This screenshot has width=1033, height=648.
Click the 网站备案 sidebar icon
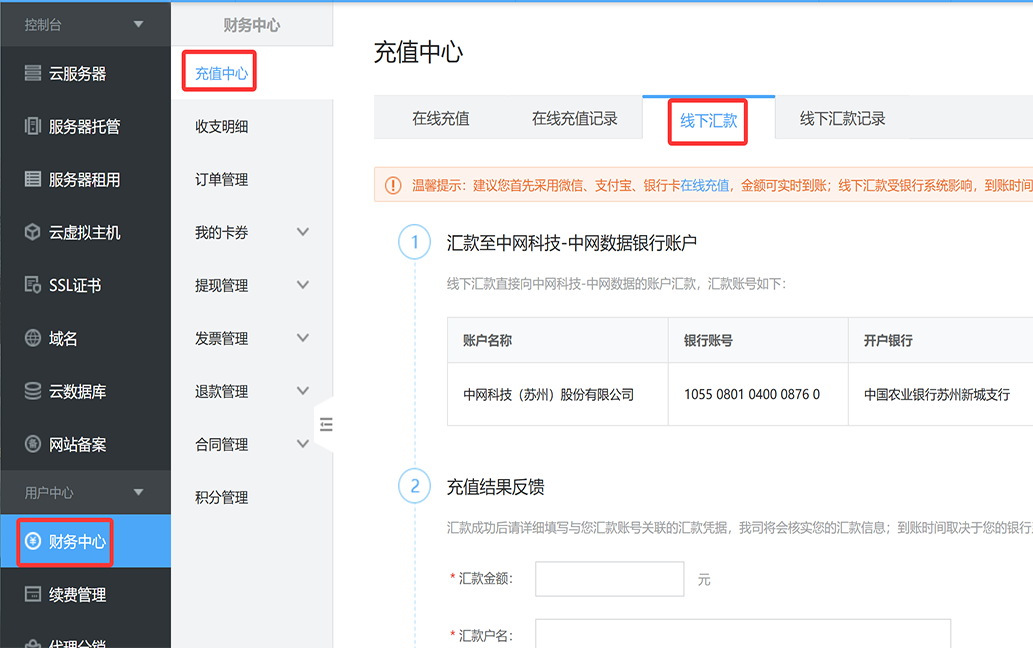(32, 444)
